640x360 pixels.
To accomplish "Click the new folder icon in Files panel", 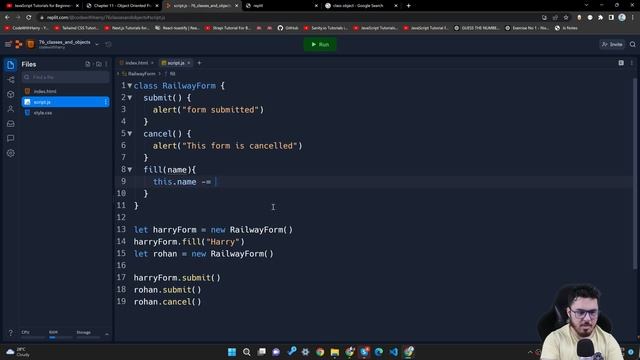I will tap(98, 64).
